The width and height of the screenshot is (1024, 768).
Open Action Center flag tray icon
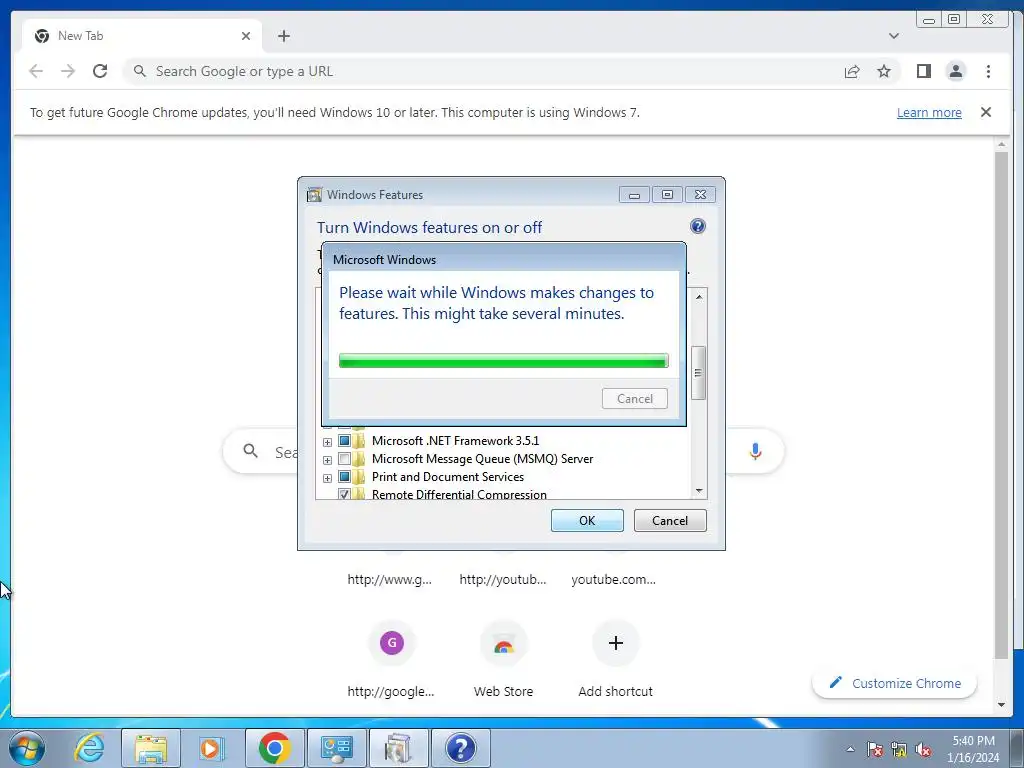pos(874,749)
